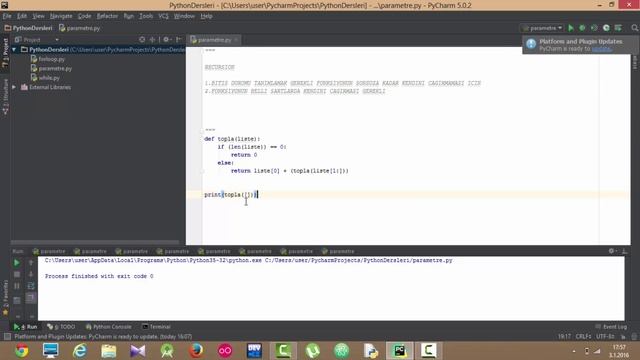
Task: Click the up arrow in Run panel
Action: point(31,263)
